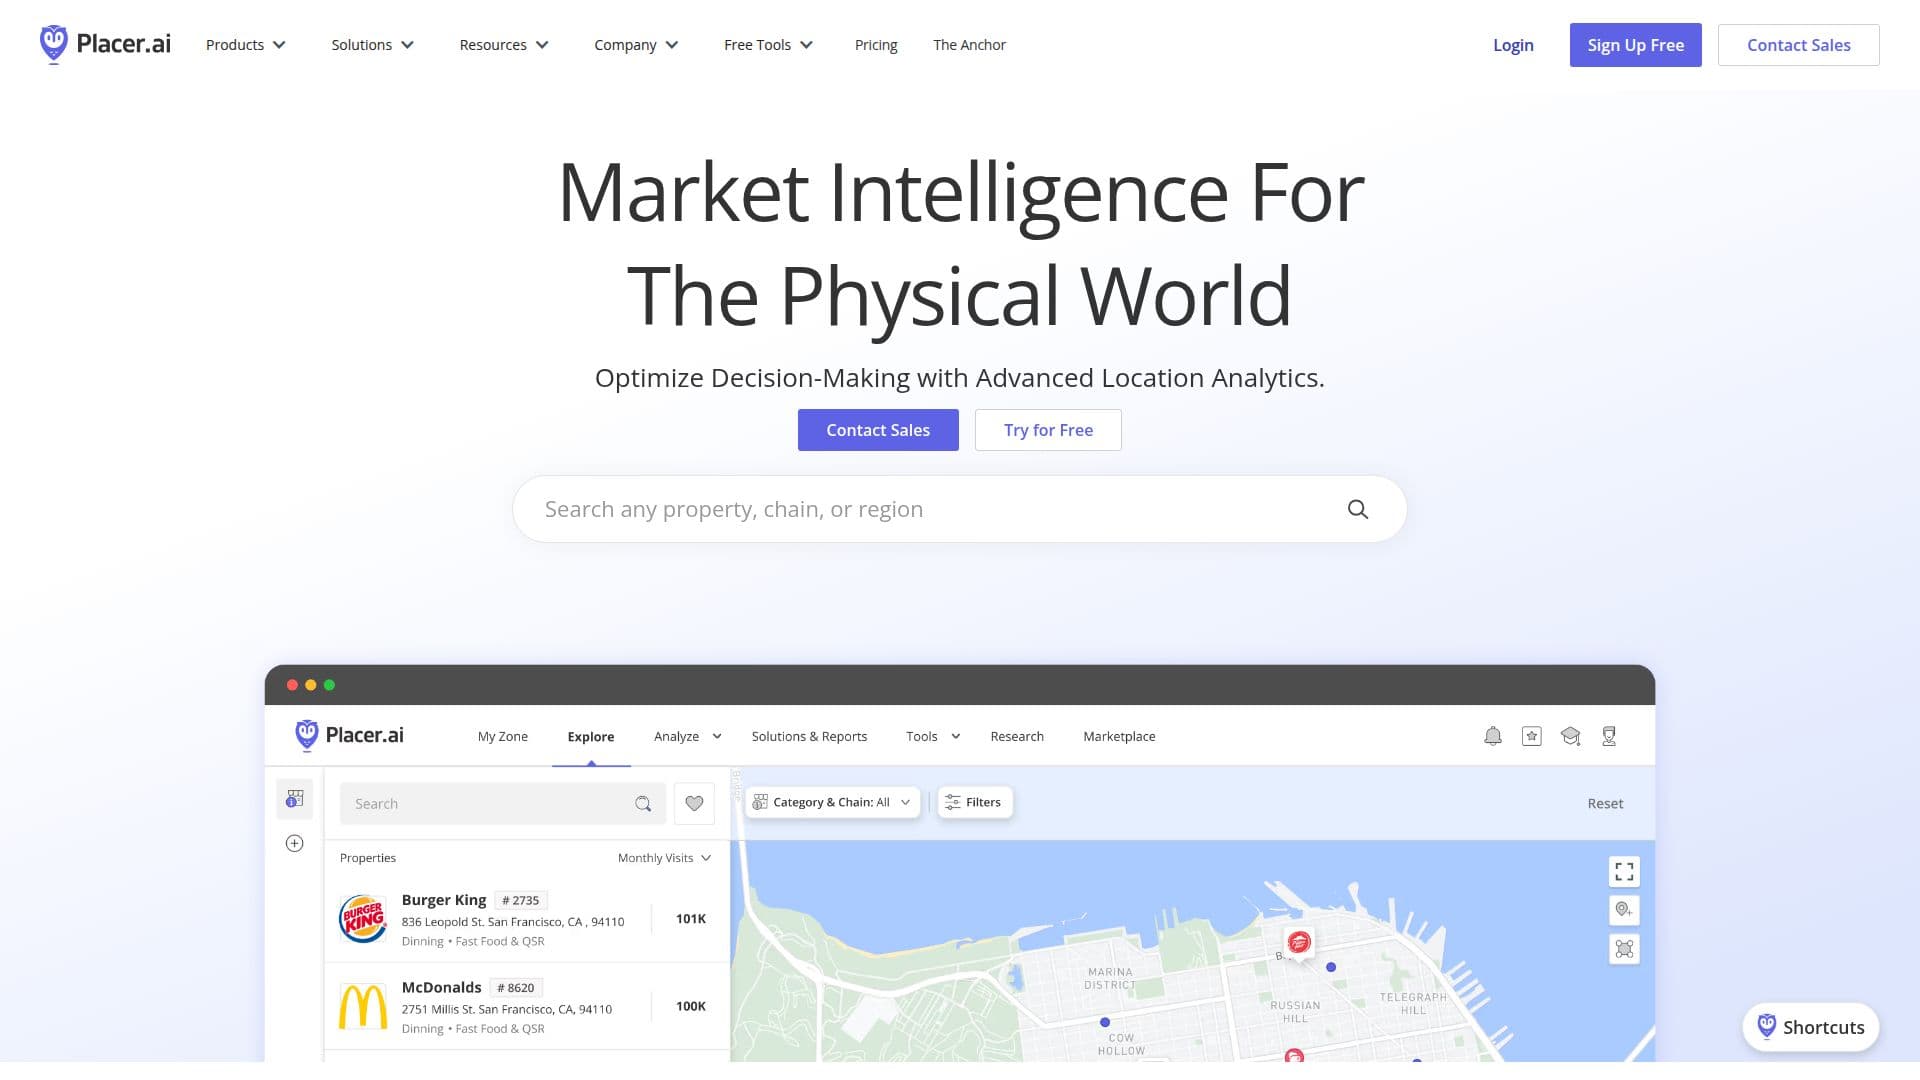Click the '# 2735' store number tag
The width and height of the screenshot is (1920, 1080).
(521, 900)
